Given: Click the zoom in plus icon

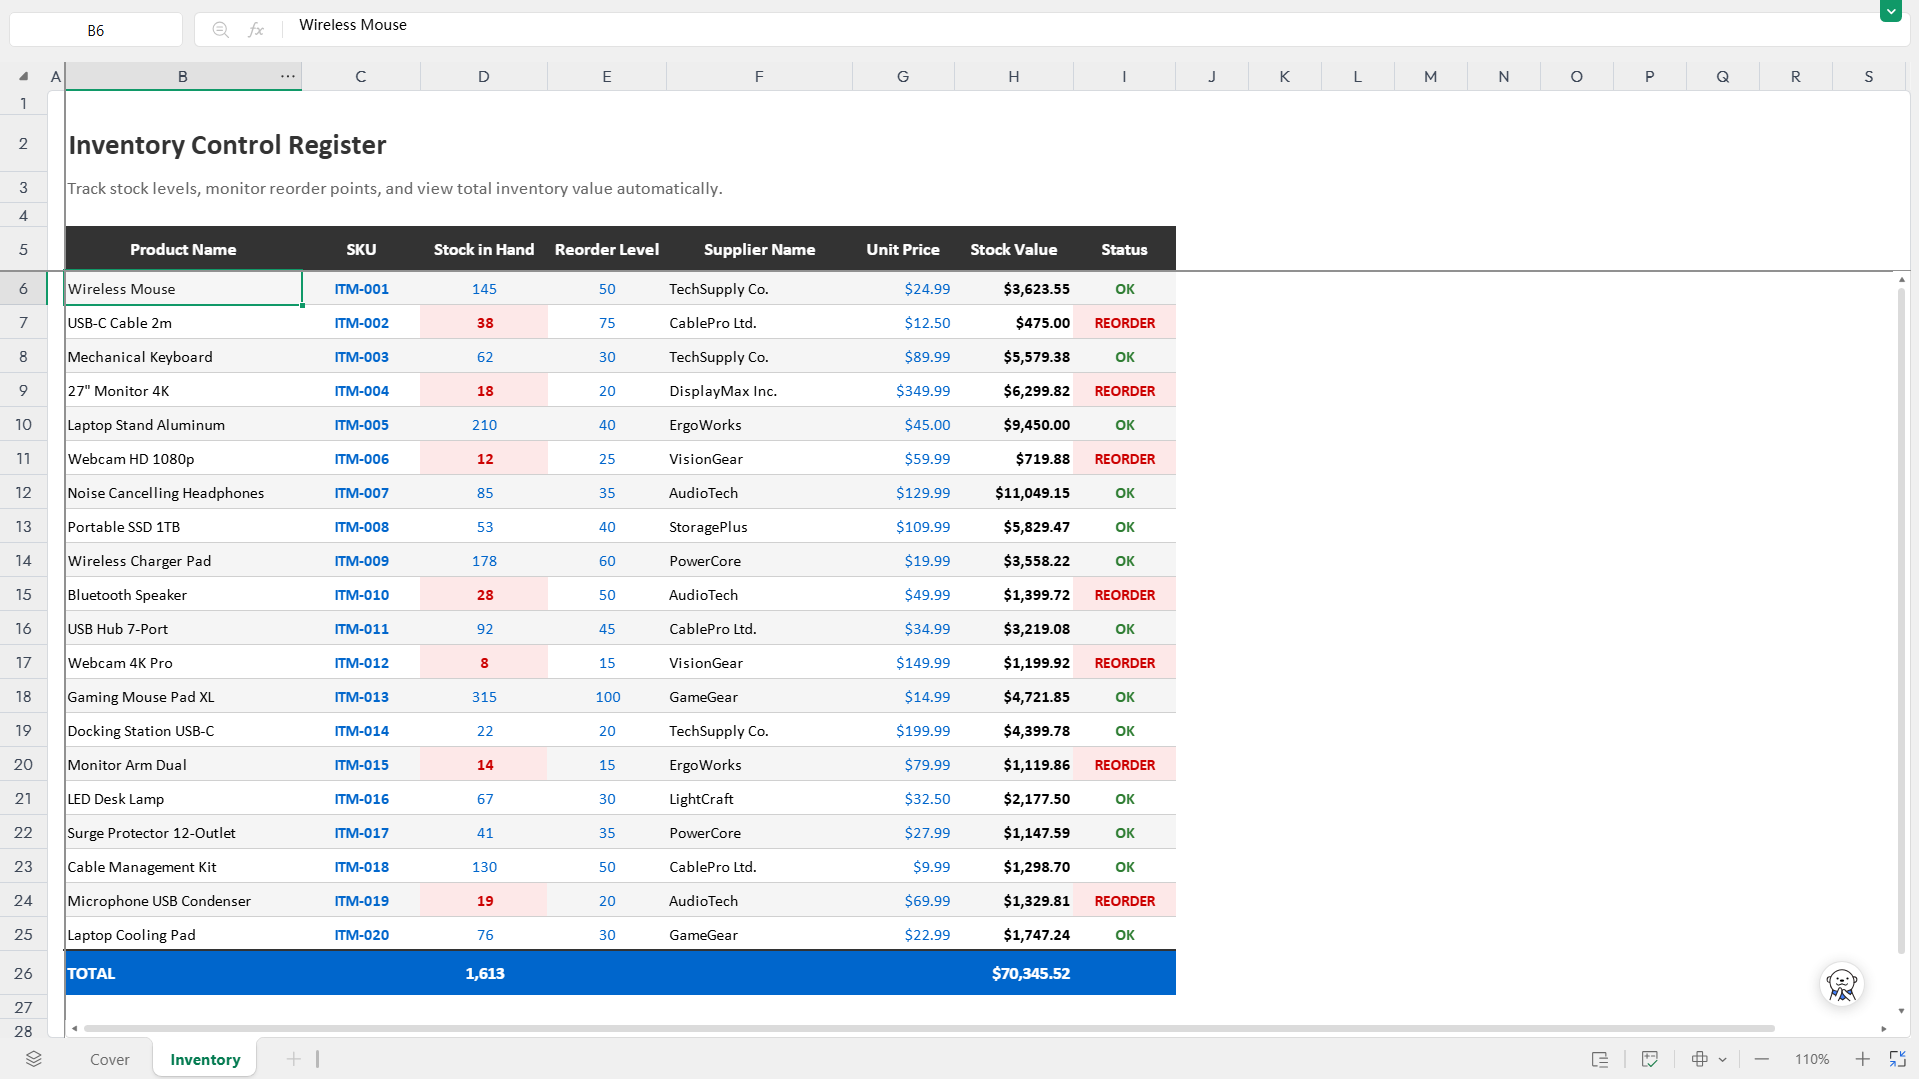Looking at the screenshot, I should (x=1862, y=1059).
